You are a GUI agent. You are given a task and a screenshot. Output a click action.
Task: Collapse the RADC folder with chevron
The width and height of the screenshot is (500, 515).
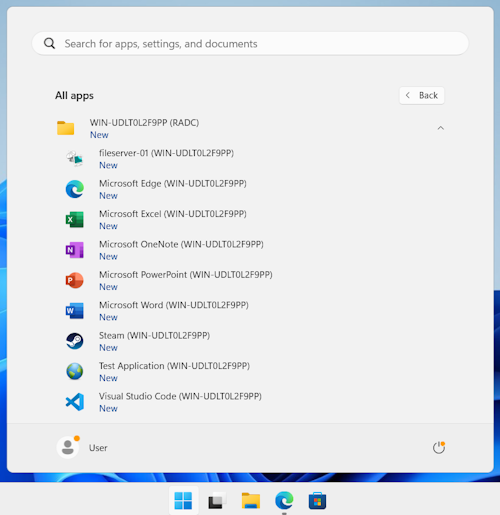point(441,128)
